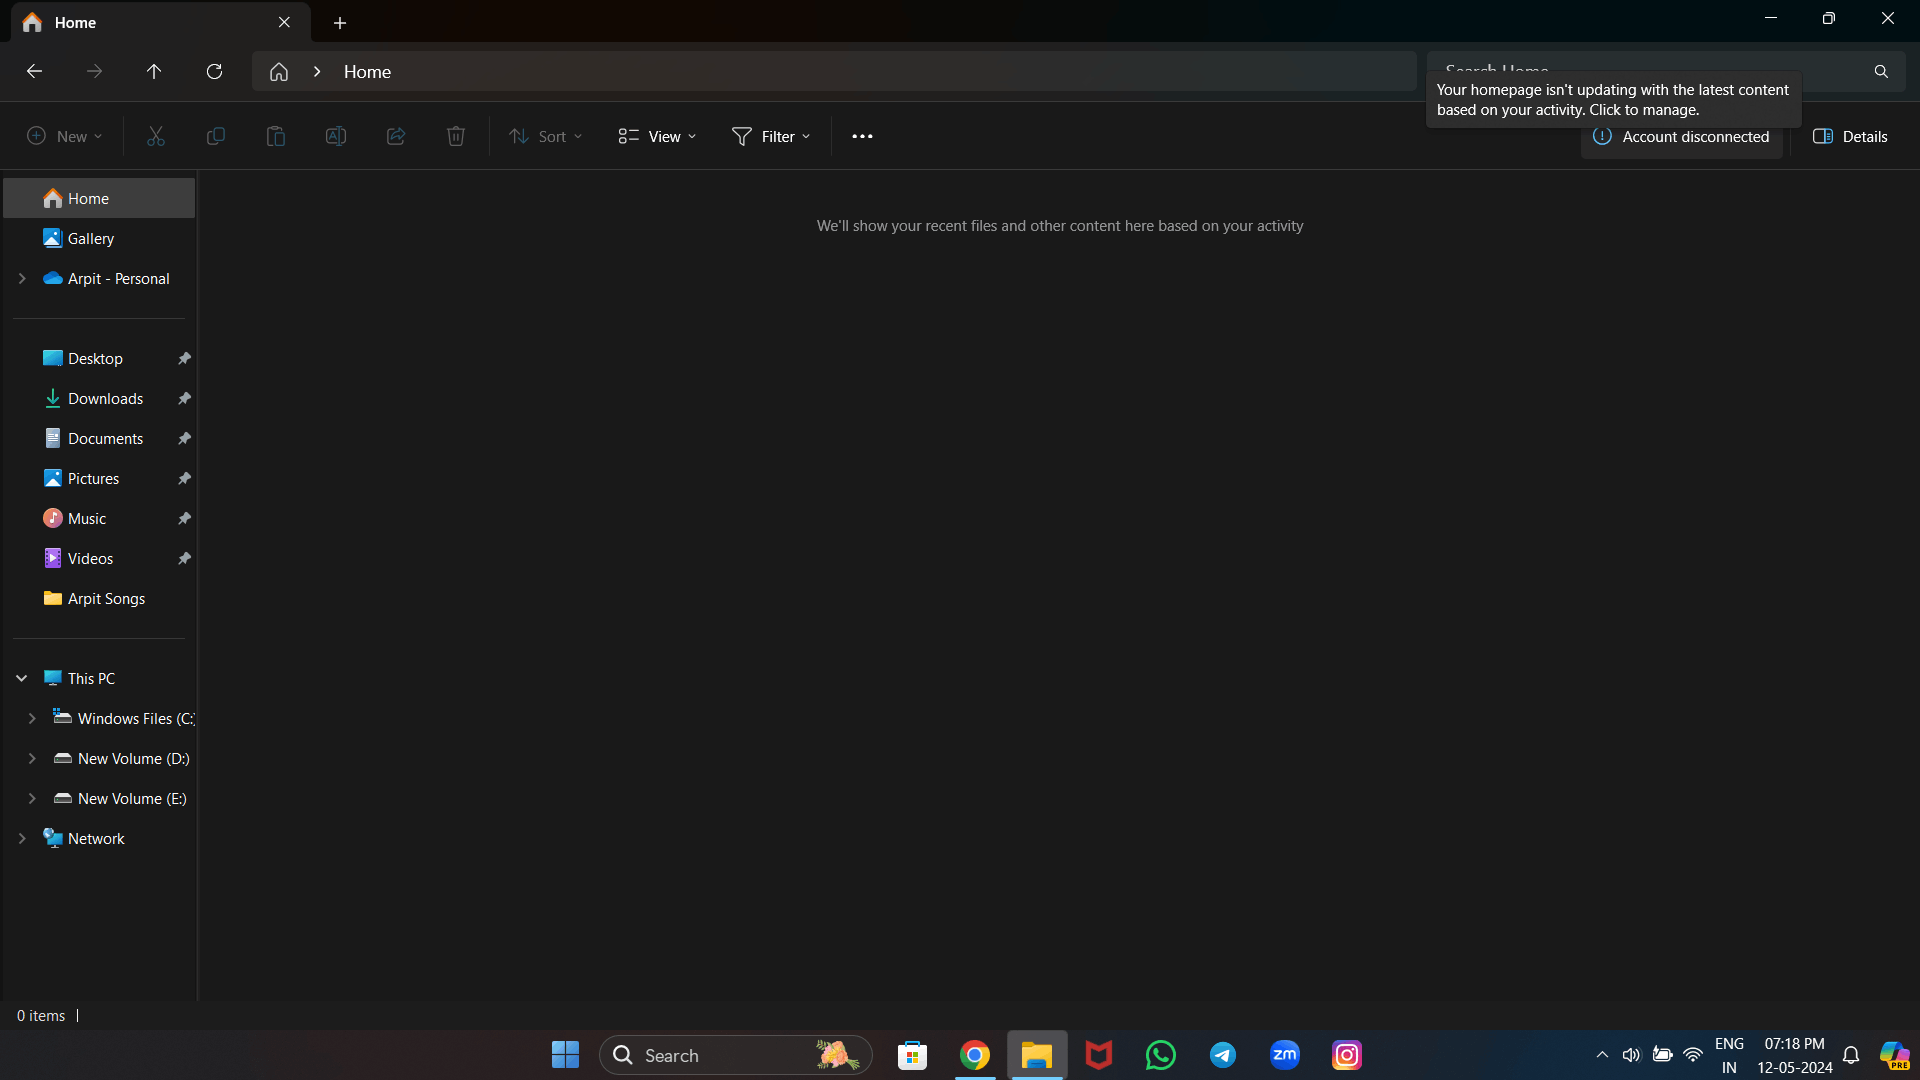Open Copilot from taskbar corner
This screenshot has width=1920, height=1080.
[x=1894, y=1055]
